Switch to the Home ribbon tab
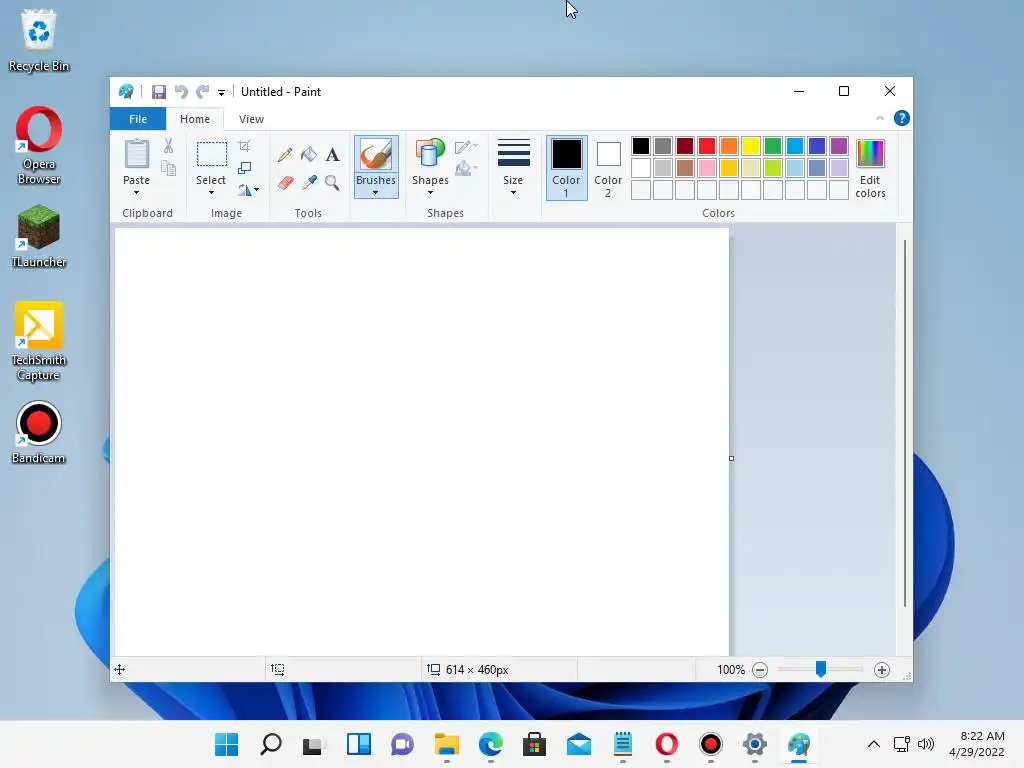Image resolution: width=1024 pixels, height=768 pixels. click(195, 119)
